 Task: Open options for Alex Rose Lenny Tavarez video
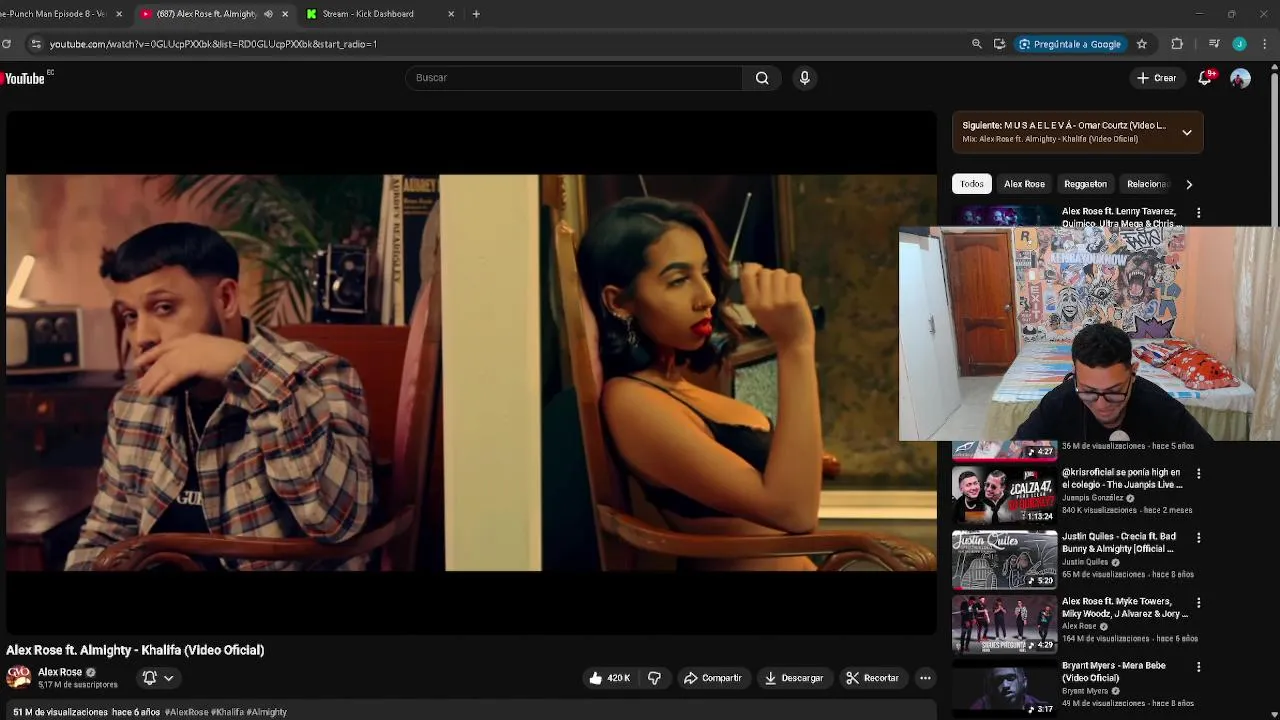pyautogui.click(x=1198, y=213)
